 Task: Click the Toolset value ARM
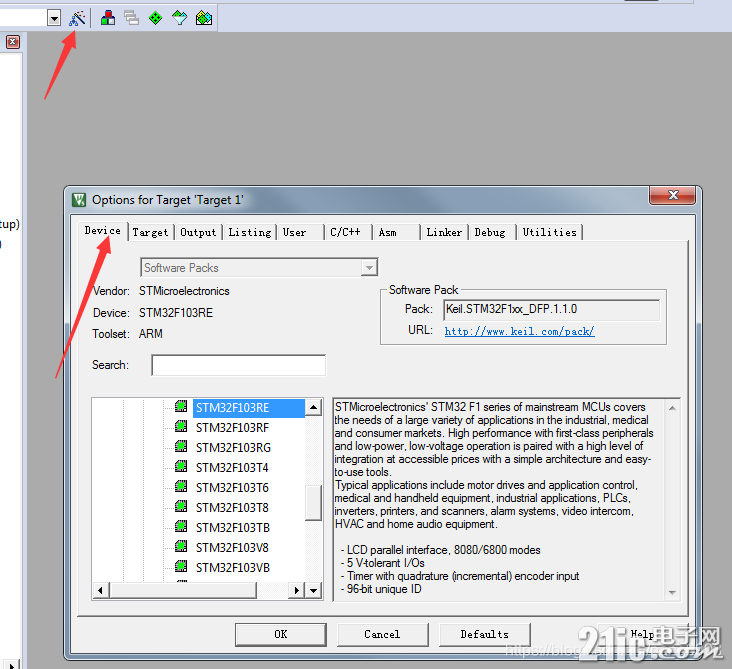pos(151,334)
